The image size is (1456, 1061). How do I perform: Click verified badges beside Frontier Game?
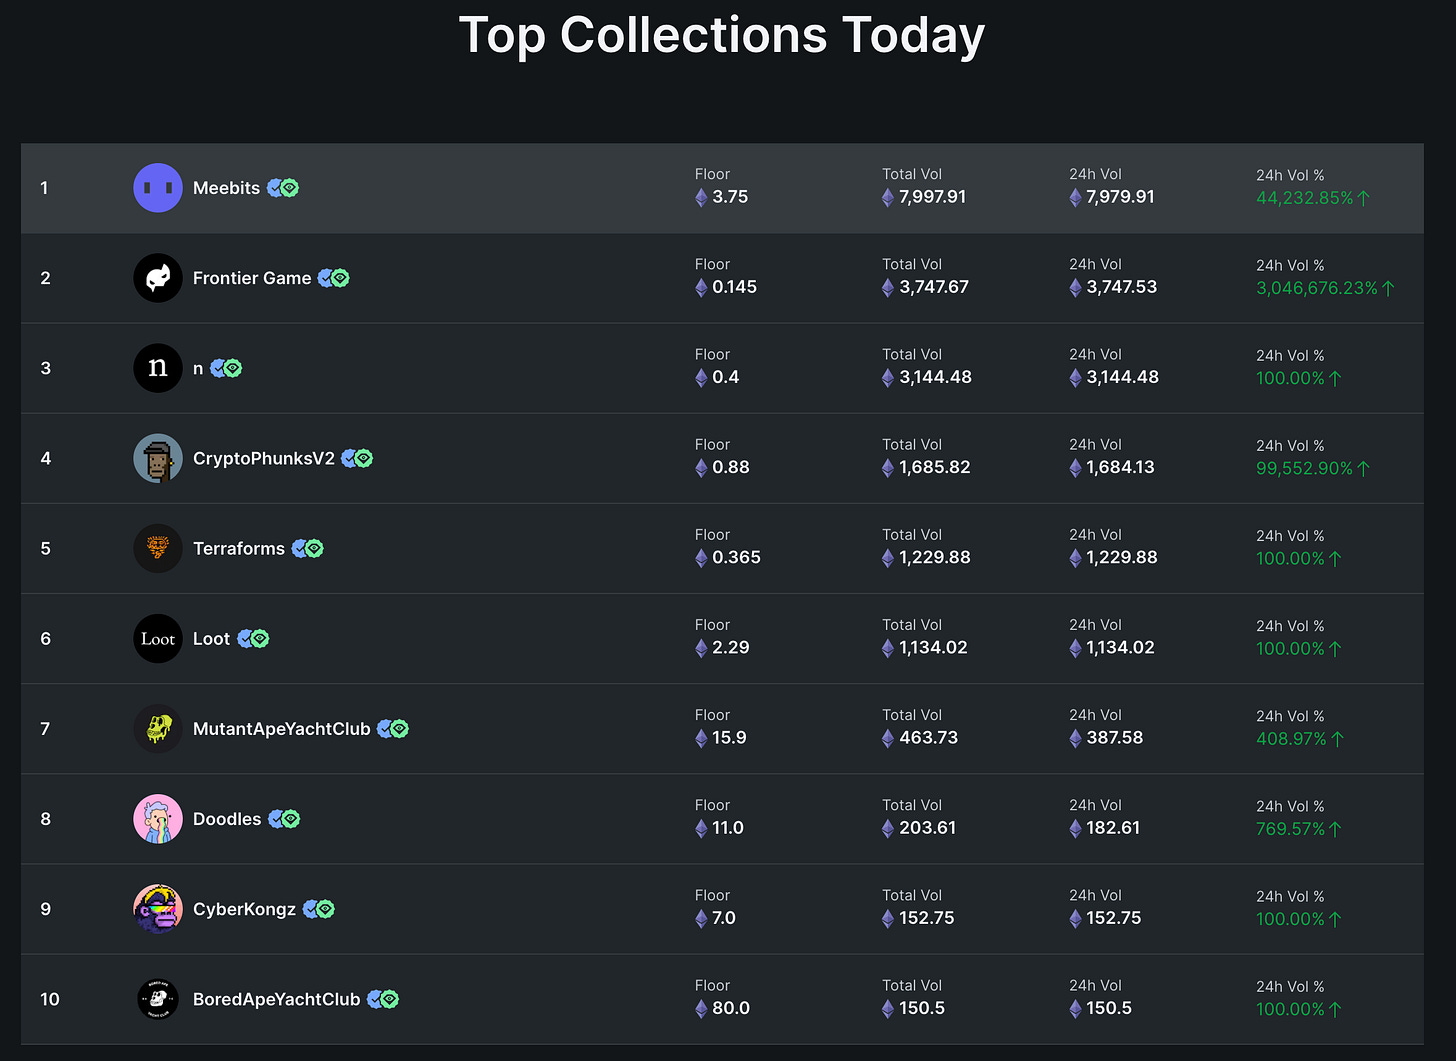tap(334, 278)
